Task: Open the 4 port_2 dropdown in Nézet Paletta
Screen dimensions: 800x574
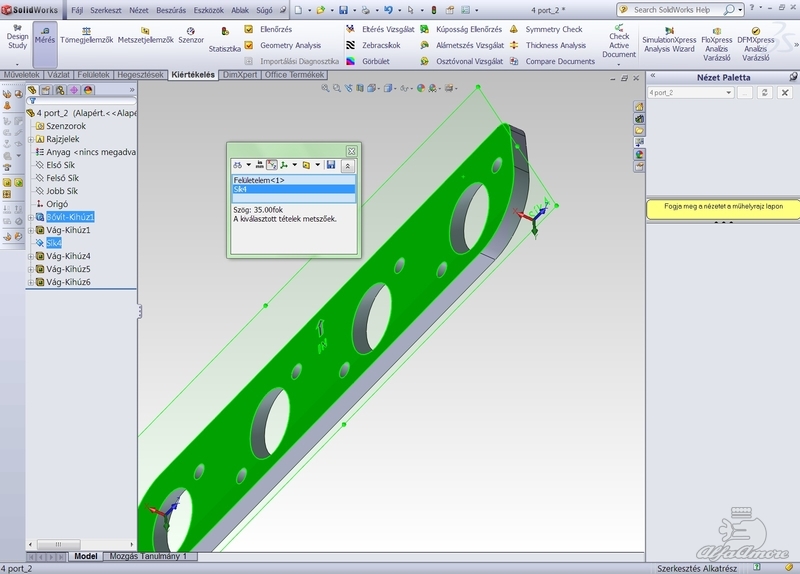Action: (729, 92)
